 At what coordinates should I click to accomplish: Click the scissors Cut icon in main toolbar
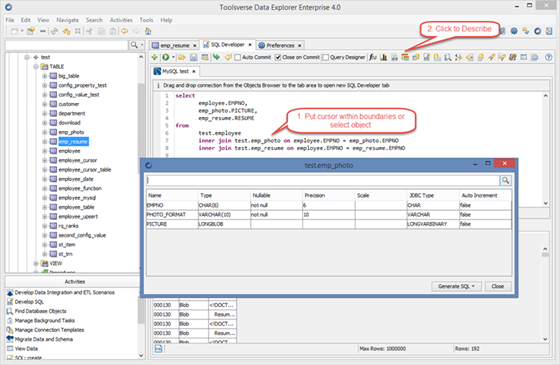(89, 31)
